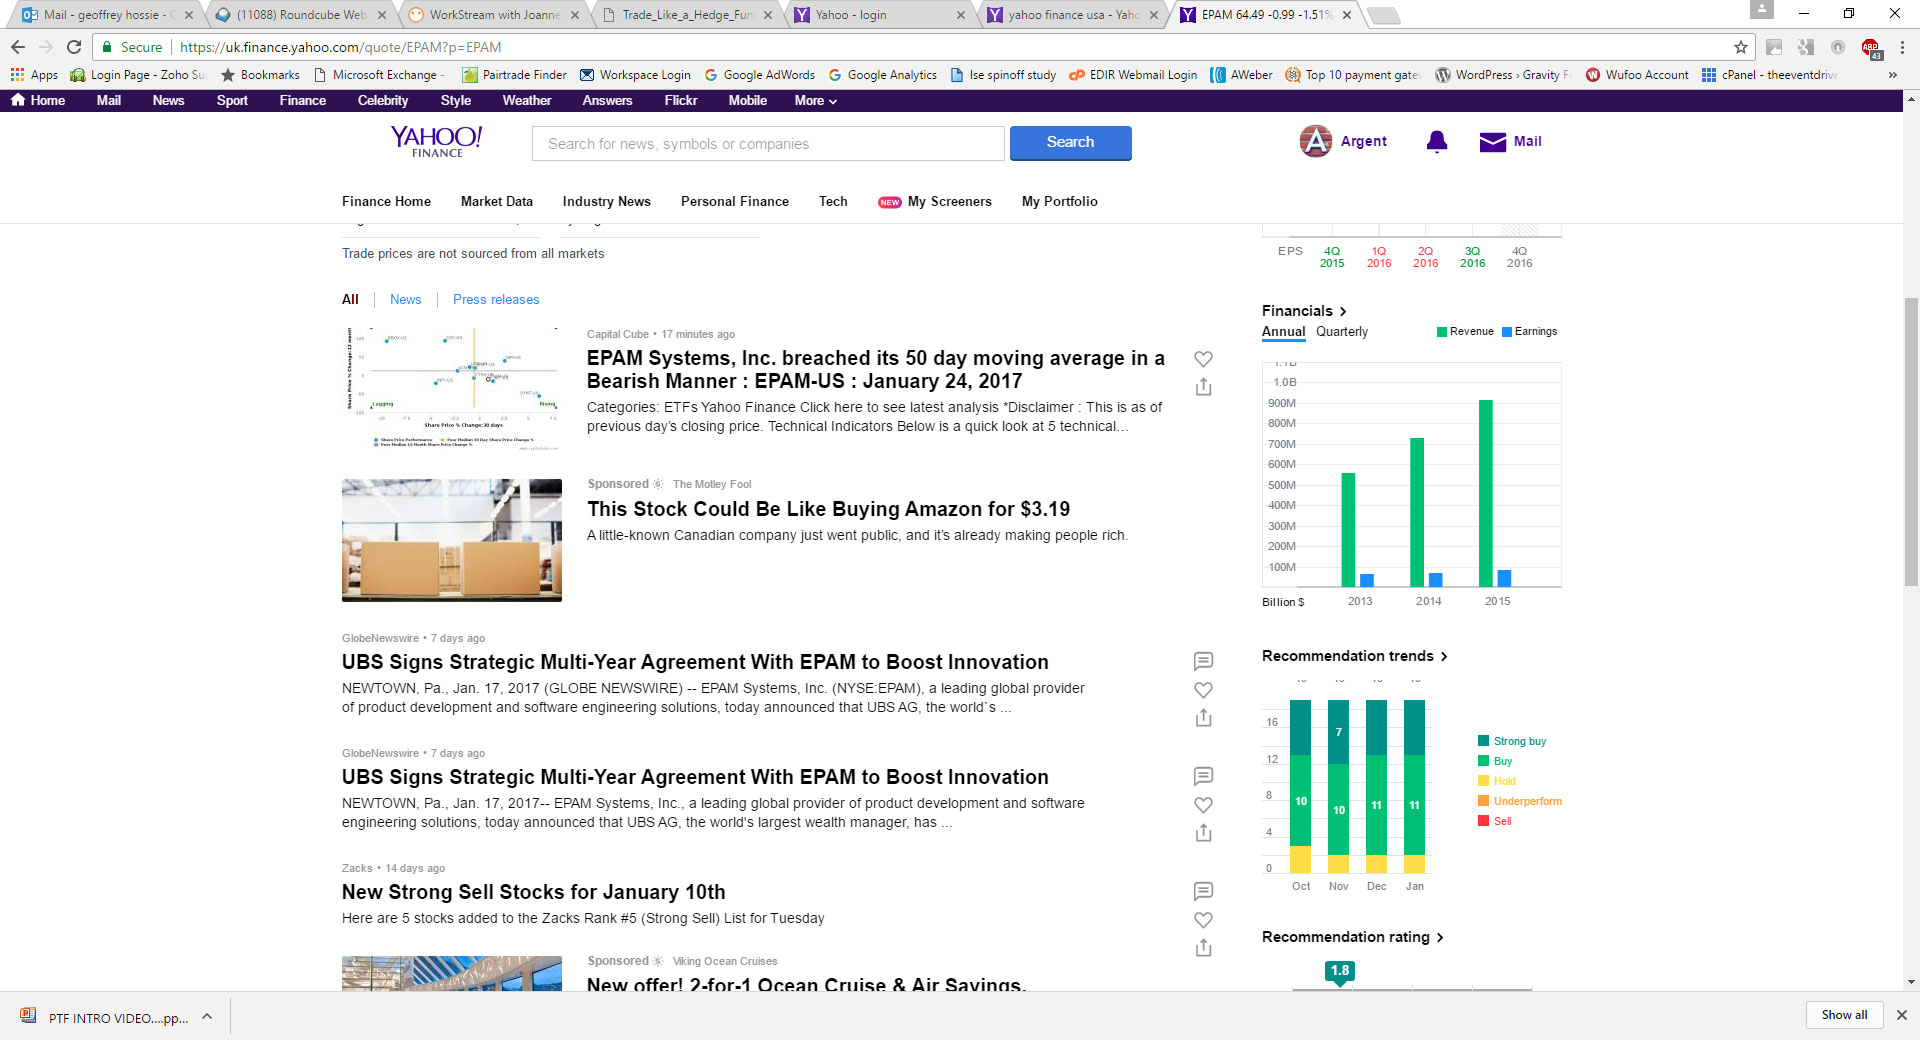This screenshot has height=1040, width=1920.
Task: Open Market Data menu
Action: click(496, 202)
